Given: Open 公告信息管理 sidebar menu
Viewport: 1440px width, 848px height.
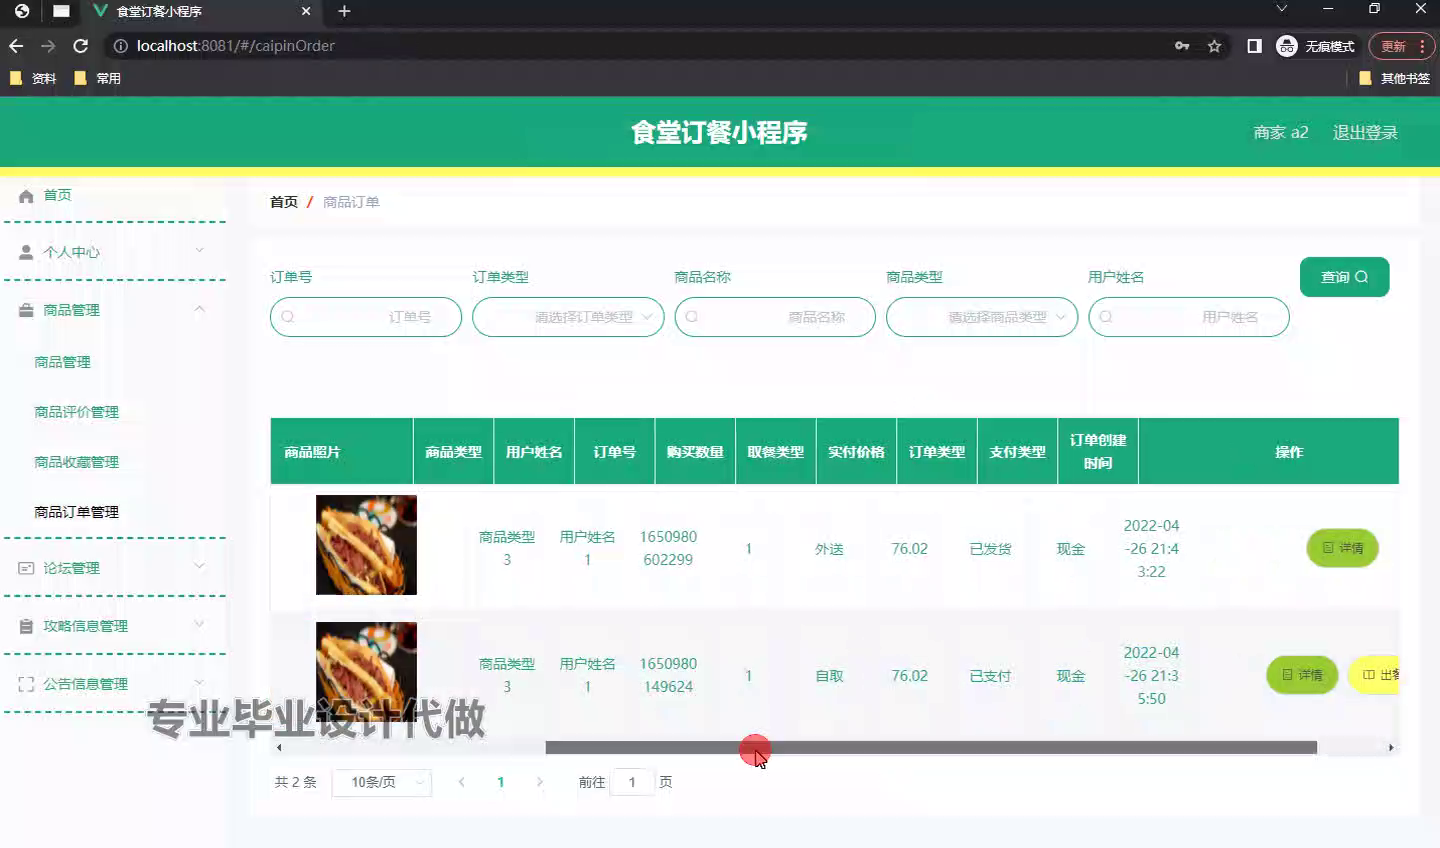Looking at the screenshot, I should [x=85, y=684].
